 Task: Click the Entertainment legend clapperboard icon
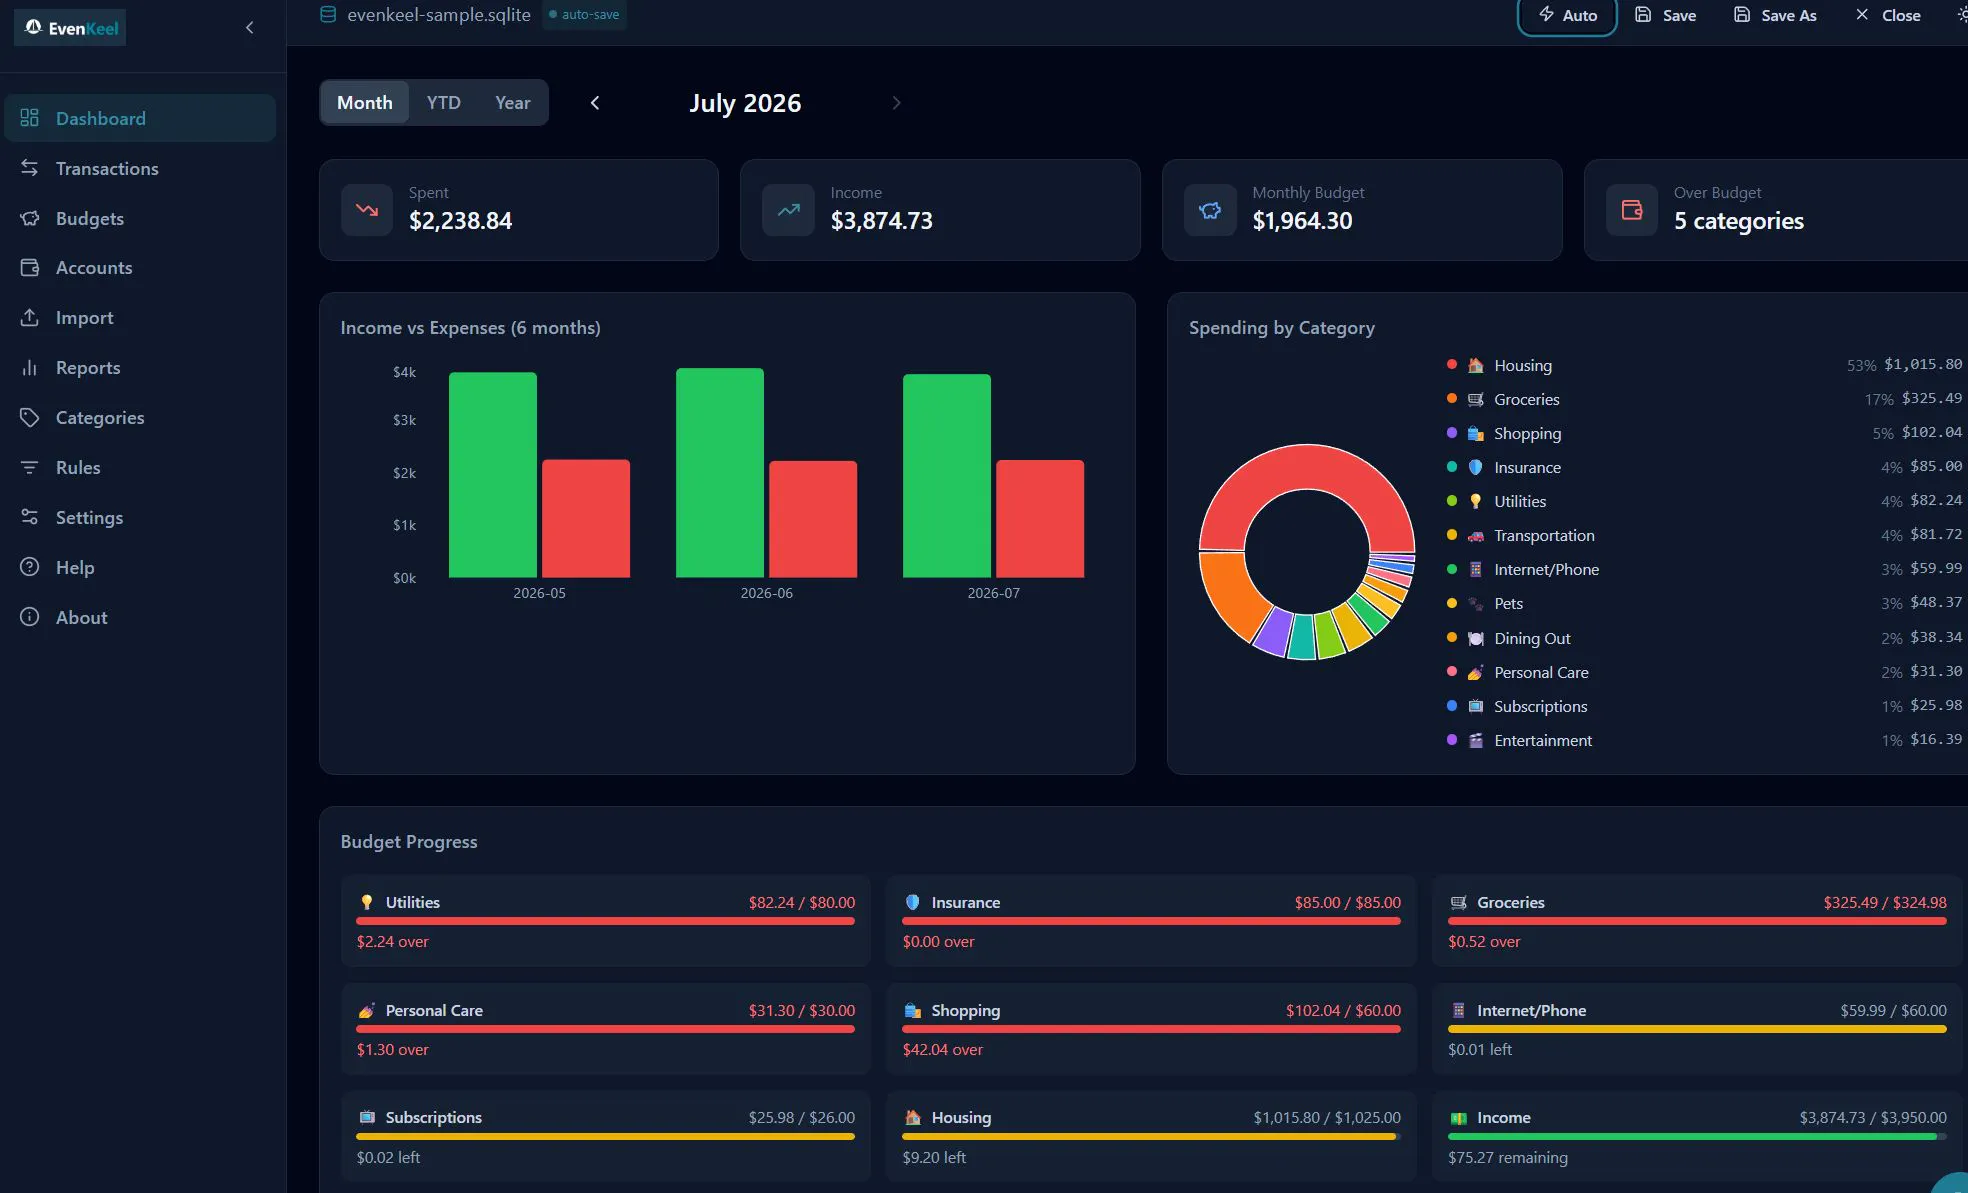(1475, 740)
